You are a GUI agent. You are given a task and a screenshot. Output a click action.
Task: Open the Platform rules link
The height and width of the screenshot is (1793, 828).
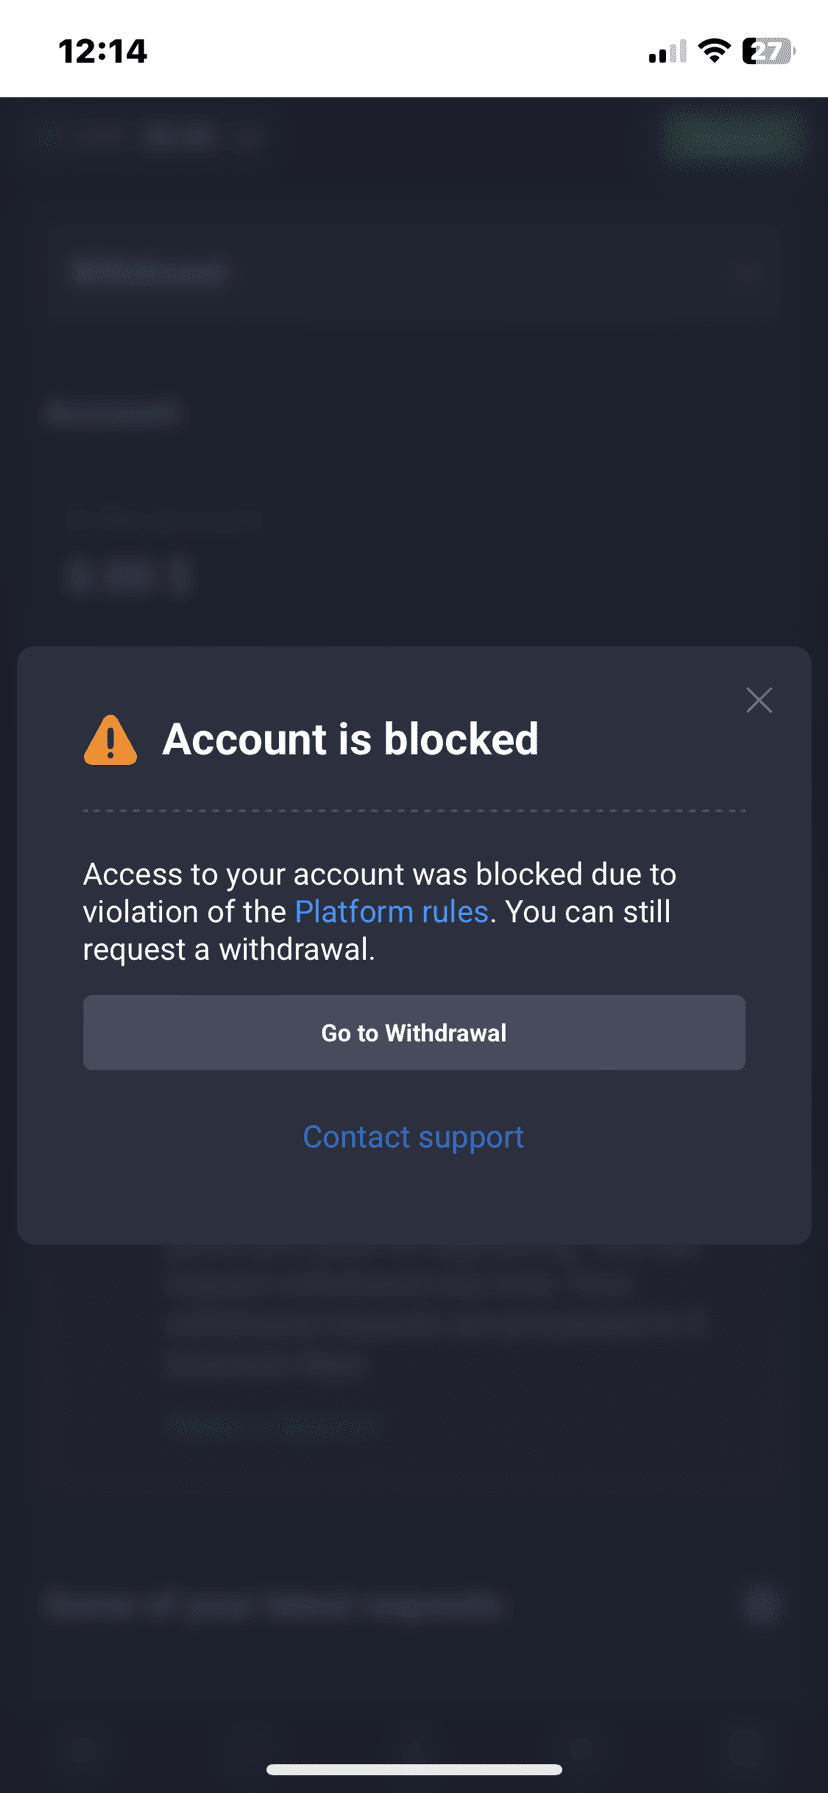[x=391, y=912]
